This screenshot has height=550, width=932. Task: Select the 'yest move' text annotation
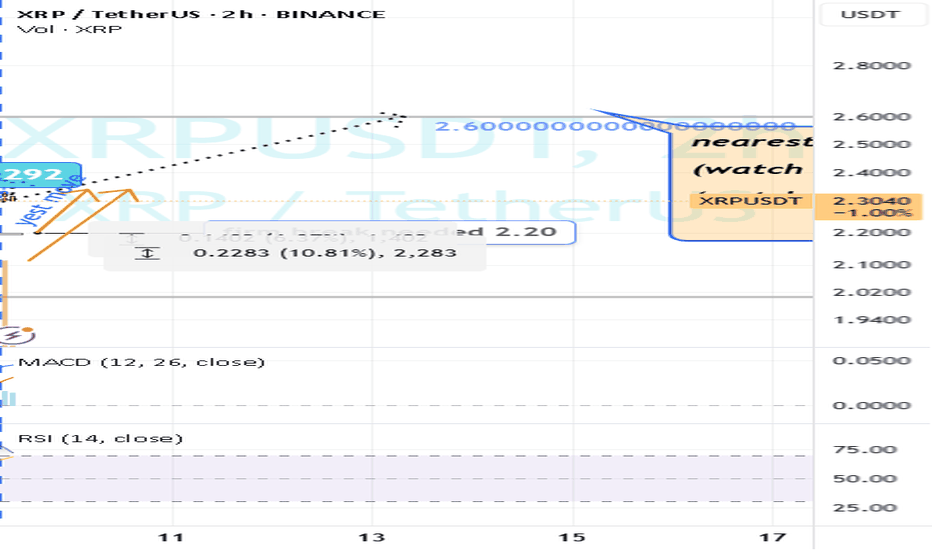point(50,201)
